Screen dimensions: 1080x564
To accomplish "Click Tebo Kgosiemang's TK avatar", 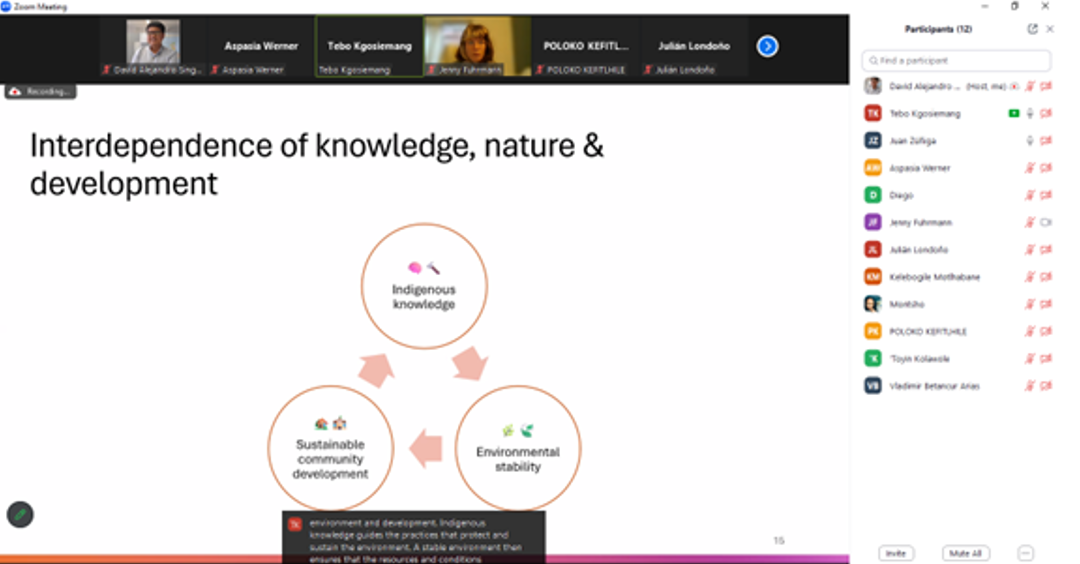I will click(x=873, y=113).
